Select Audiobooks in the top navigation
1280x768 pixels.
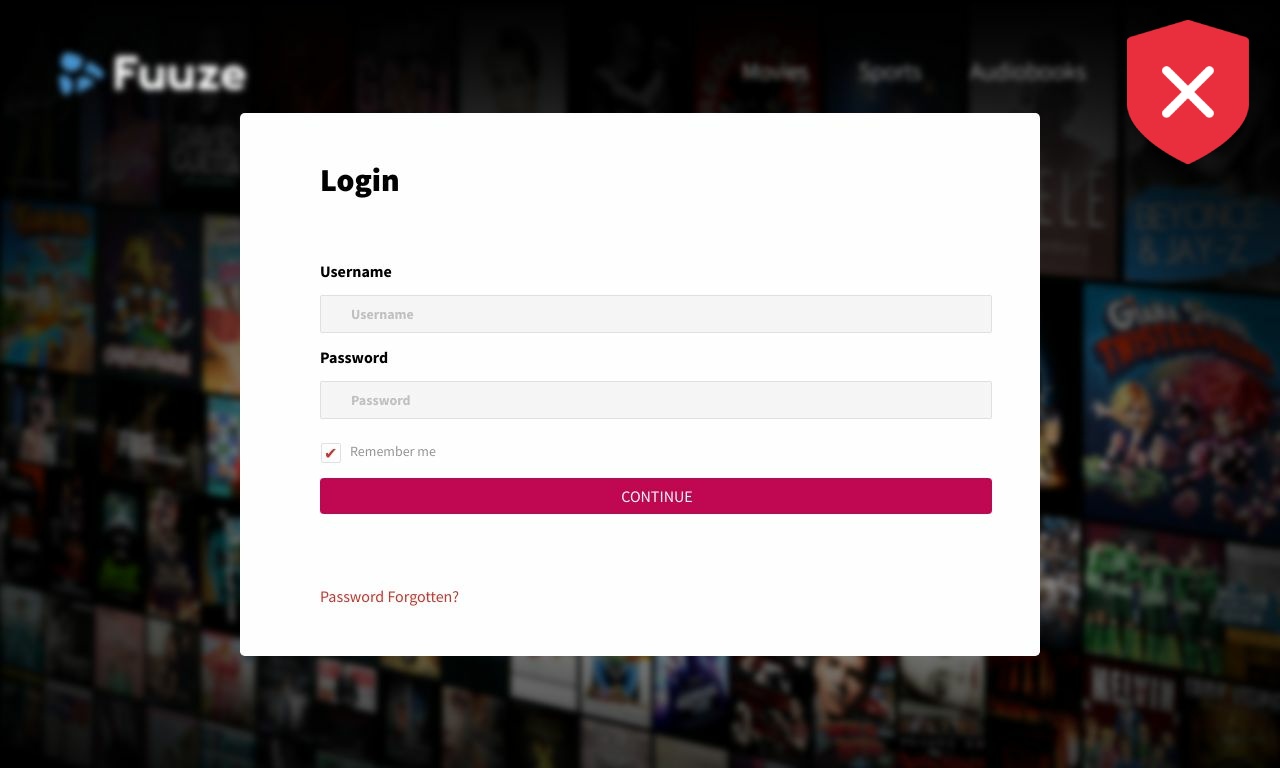[1027, 72]
